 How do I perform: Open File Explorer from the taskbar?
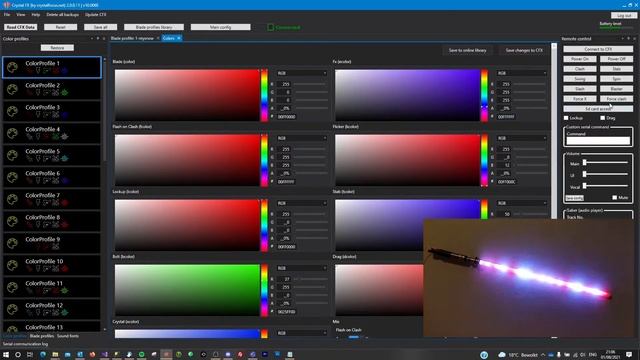coord(55,355)
